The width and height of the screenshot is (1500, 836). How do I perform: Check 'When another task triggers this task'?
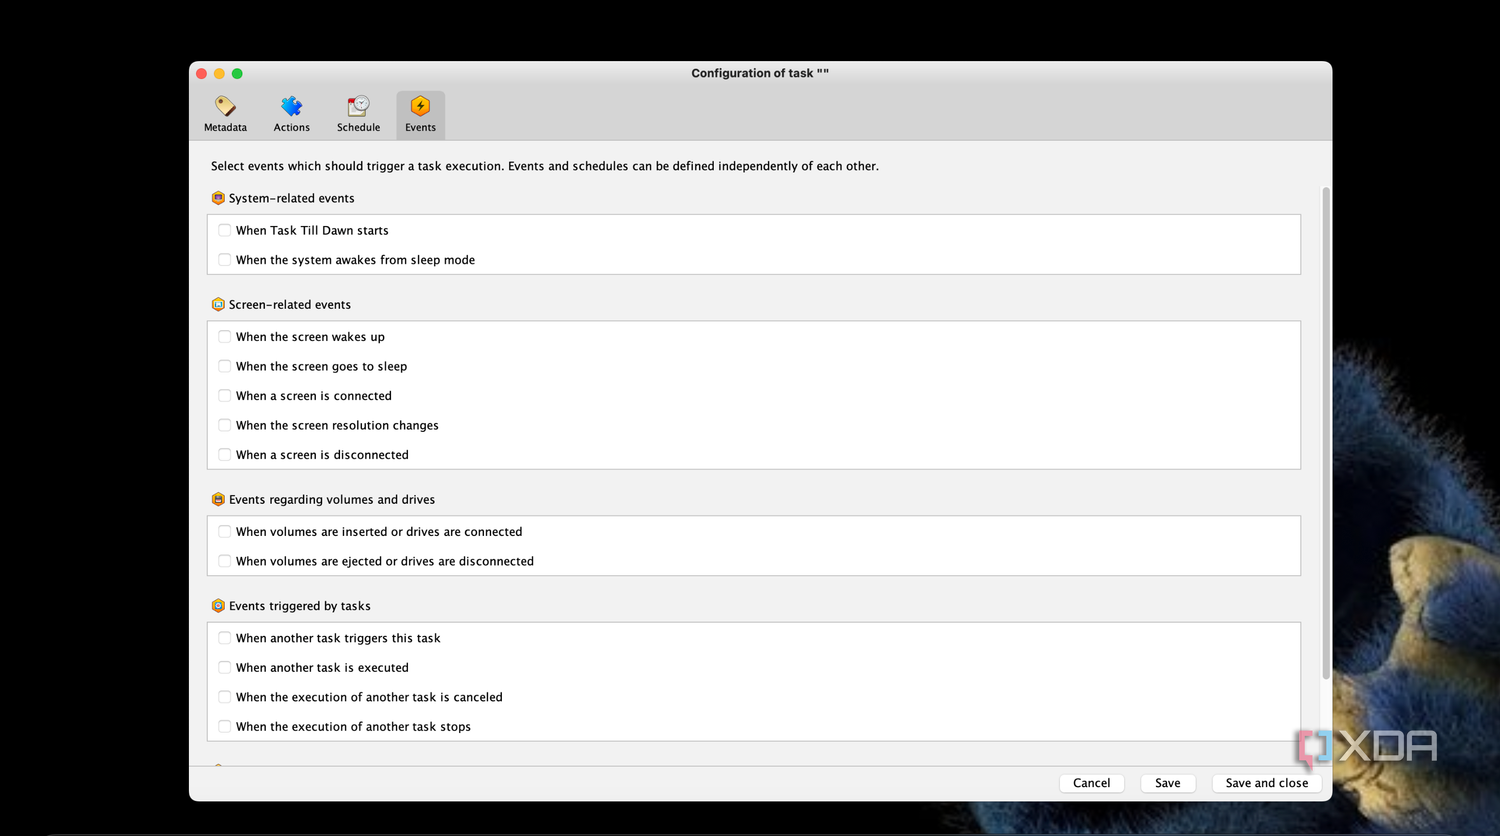point(225,638)
